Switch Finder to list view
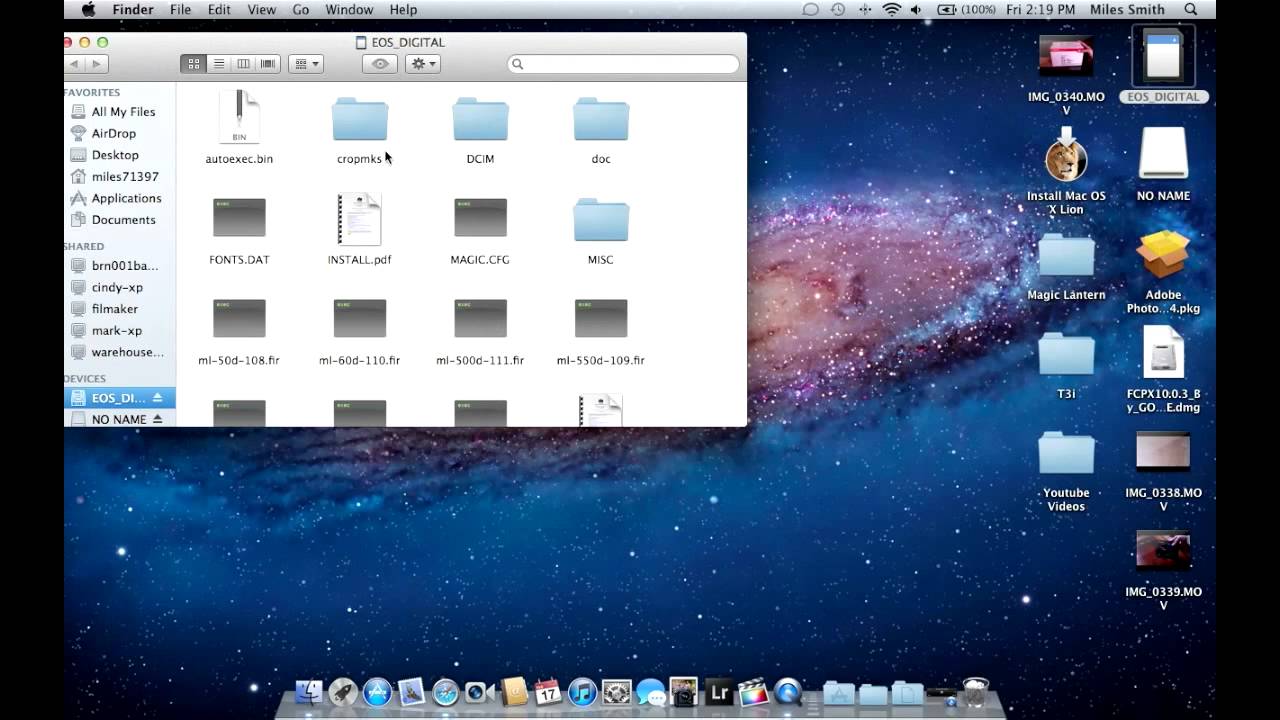This screenshot has width=1280, height=720. (x=218, y=63)
